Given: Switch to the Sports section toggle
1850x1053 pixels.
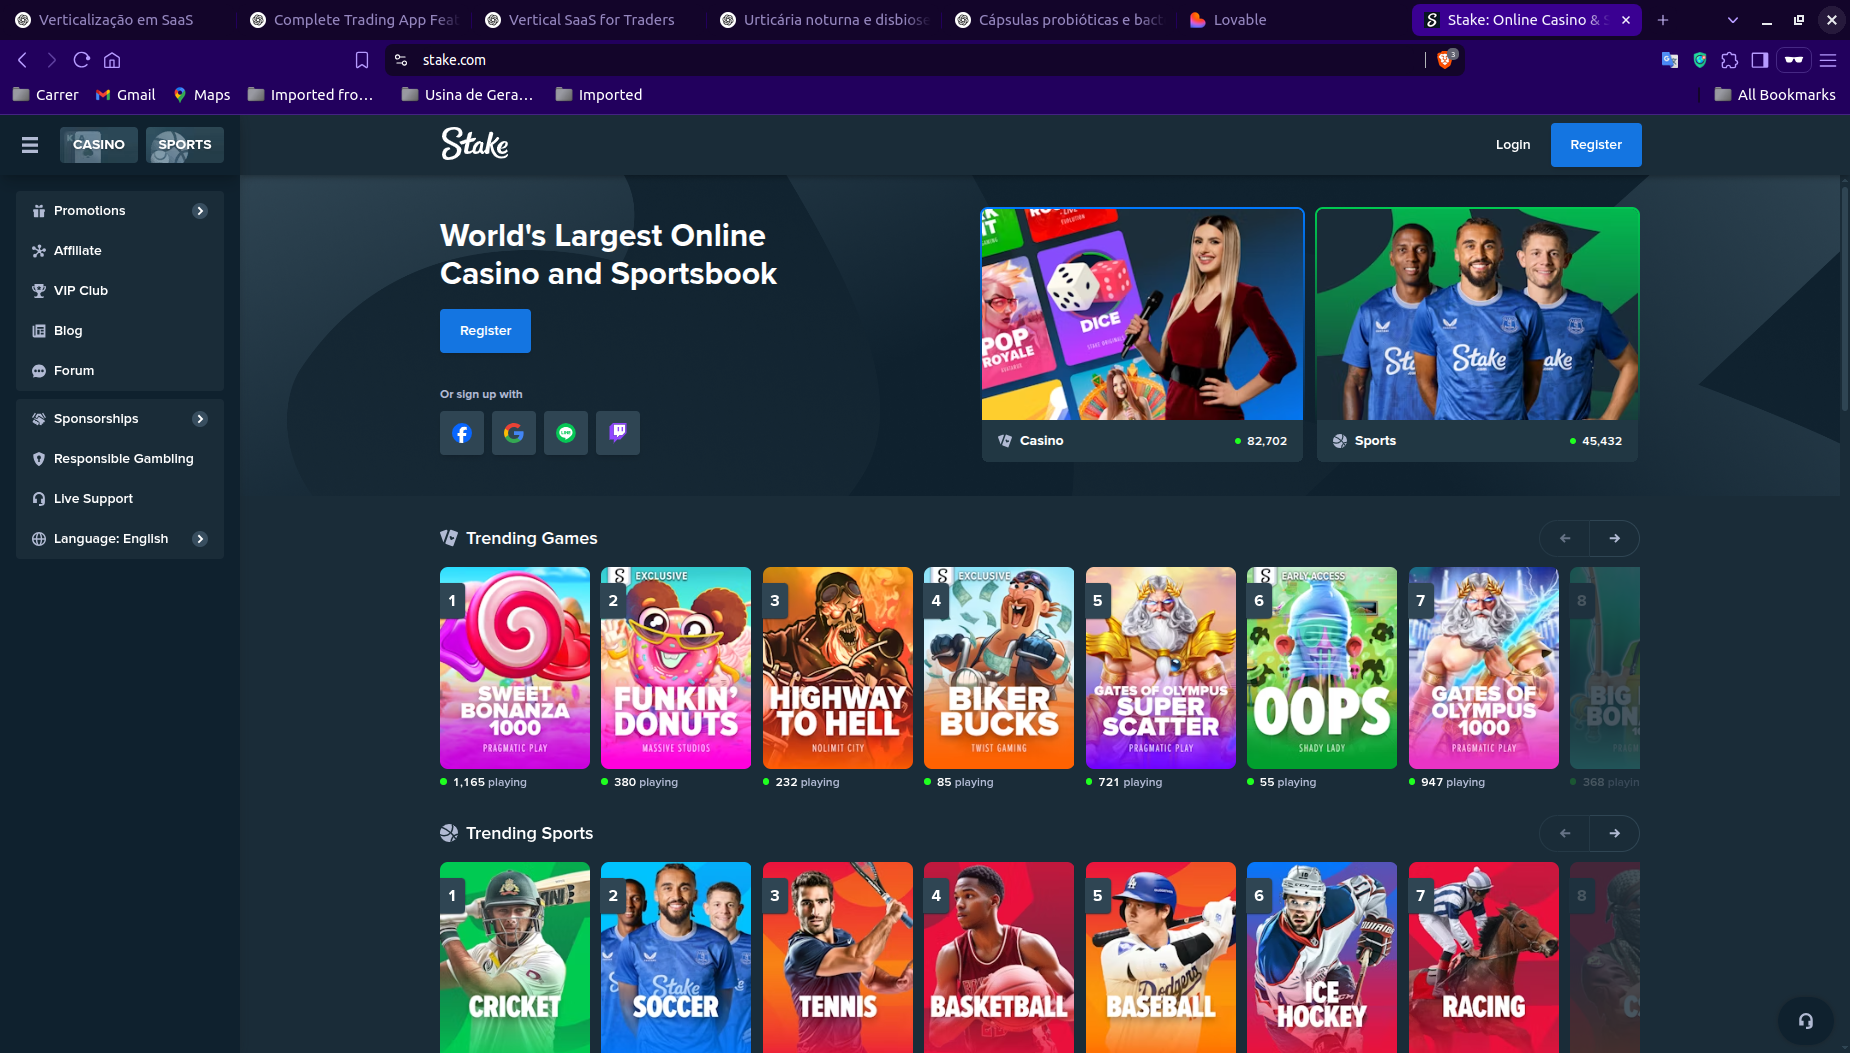Looking at the screenshot, I should 185,145.
